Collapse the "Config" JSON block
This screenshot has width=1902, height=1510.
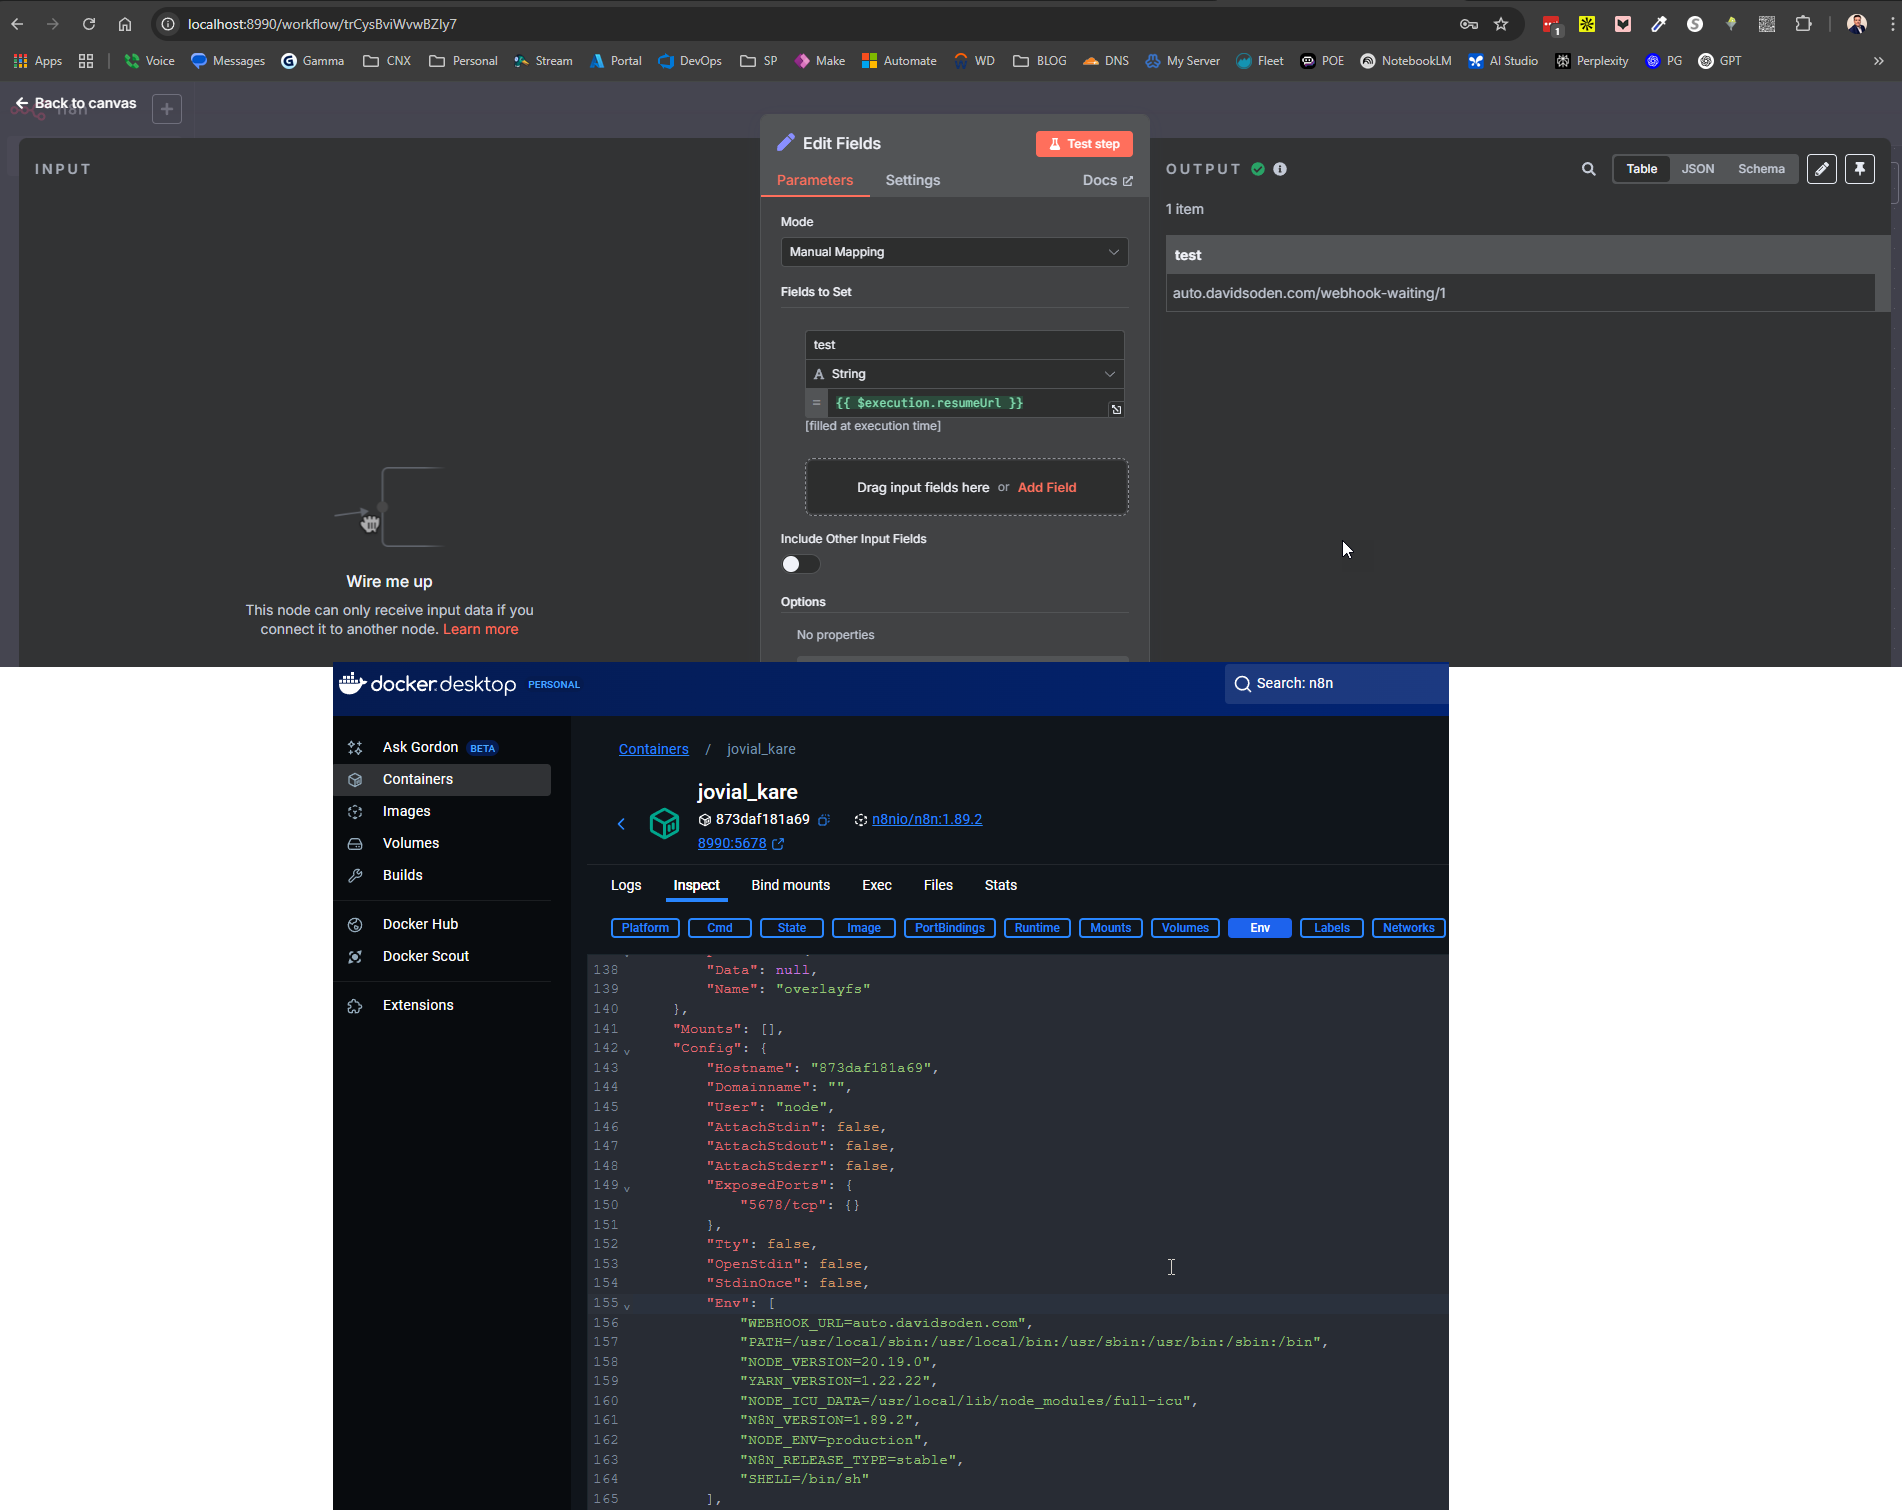point(627,1051)
